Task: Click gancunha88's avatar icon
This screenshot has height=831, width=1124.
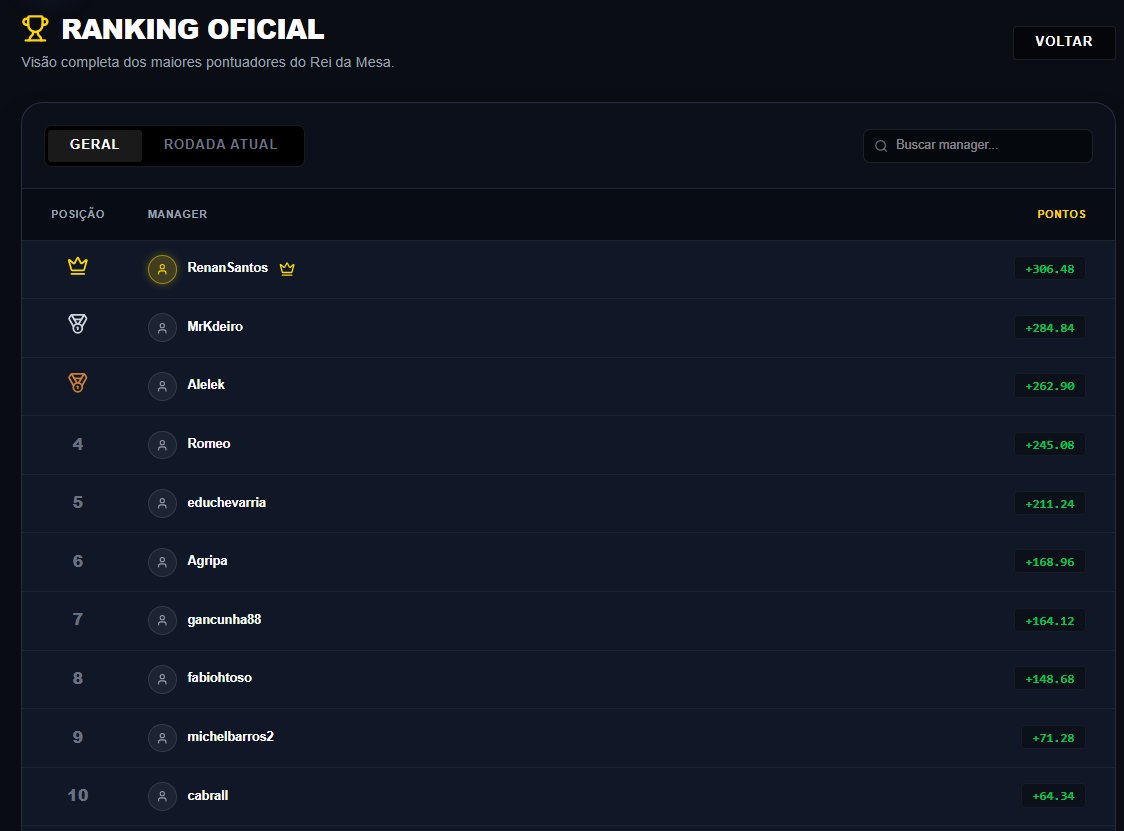Action: [x=162, y=620]
